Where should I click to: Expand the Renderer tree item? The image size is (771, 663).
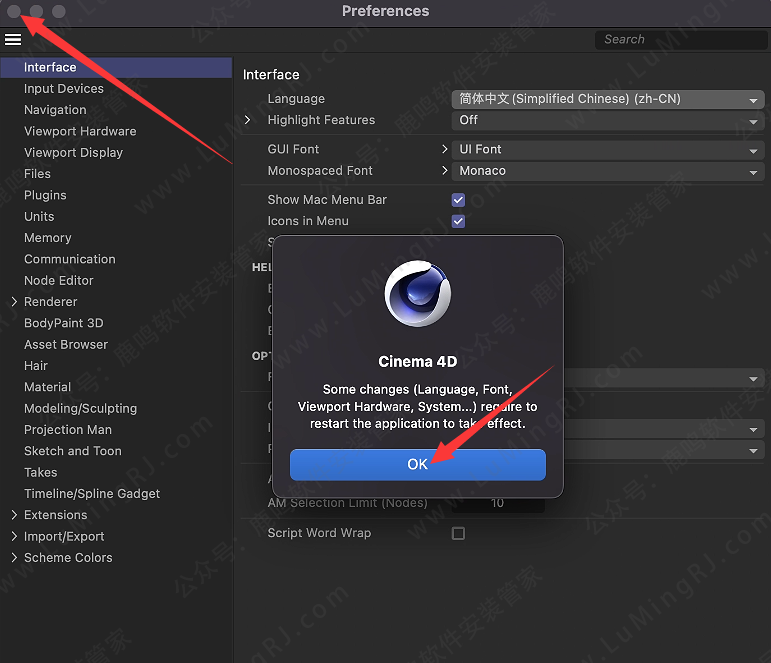pos(14,302)
